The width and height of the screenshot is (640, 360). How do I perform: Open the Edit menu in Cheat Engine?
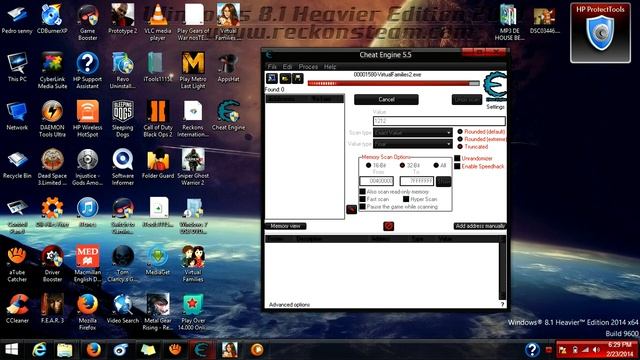click(x=287, y=67)
